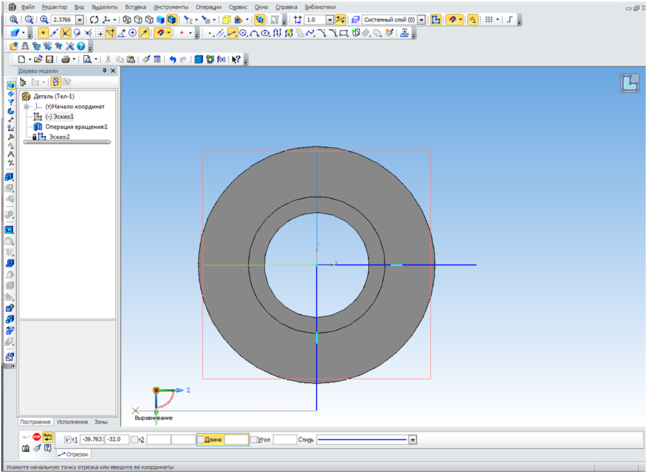Screen dimensions: 647x473
Task: Click the solid blue shaded display icon
Action: pyautogui.click(x=161, y=19)
